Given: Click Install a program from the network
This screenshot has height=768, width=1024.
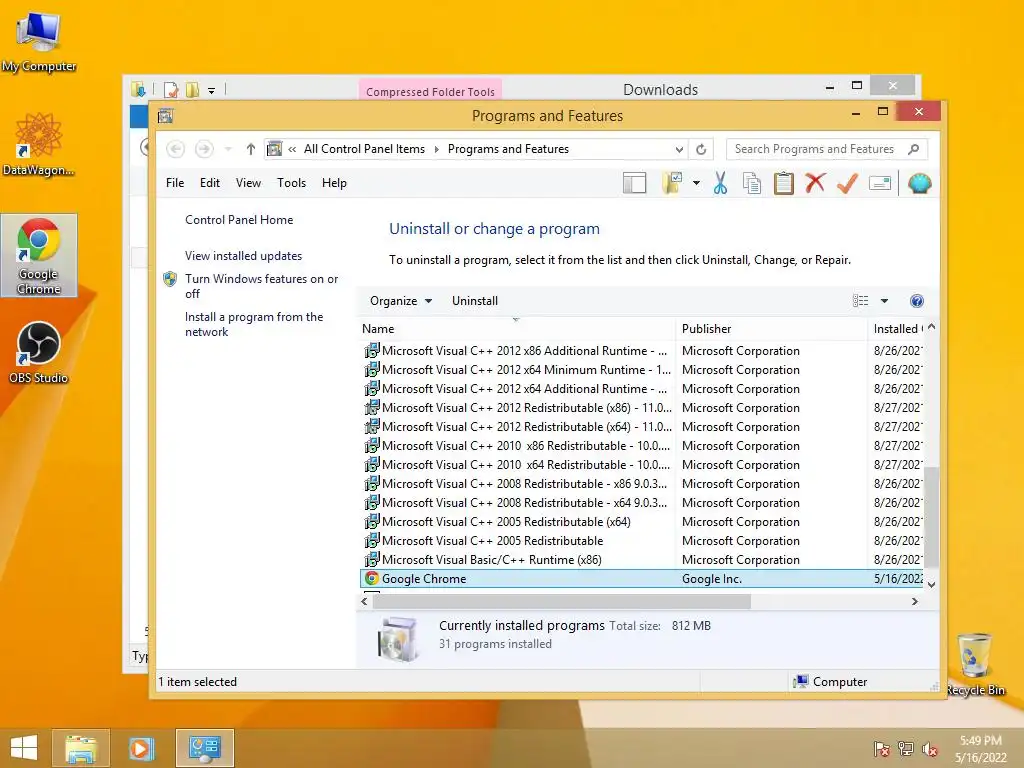Looking at the screenshot, I should pos(254,324).
